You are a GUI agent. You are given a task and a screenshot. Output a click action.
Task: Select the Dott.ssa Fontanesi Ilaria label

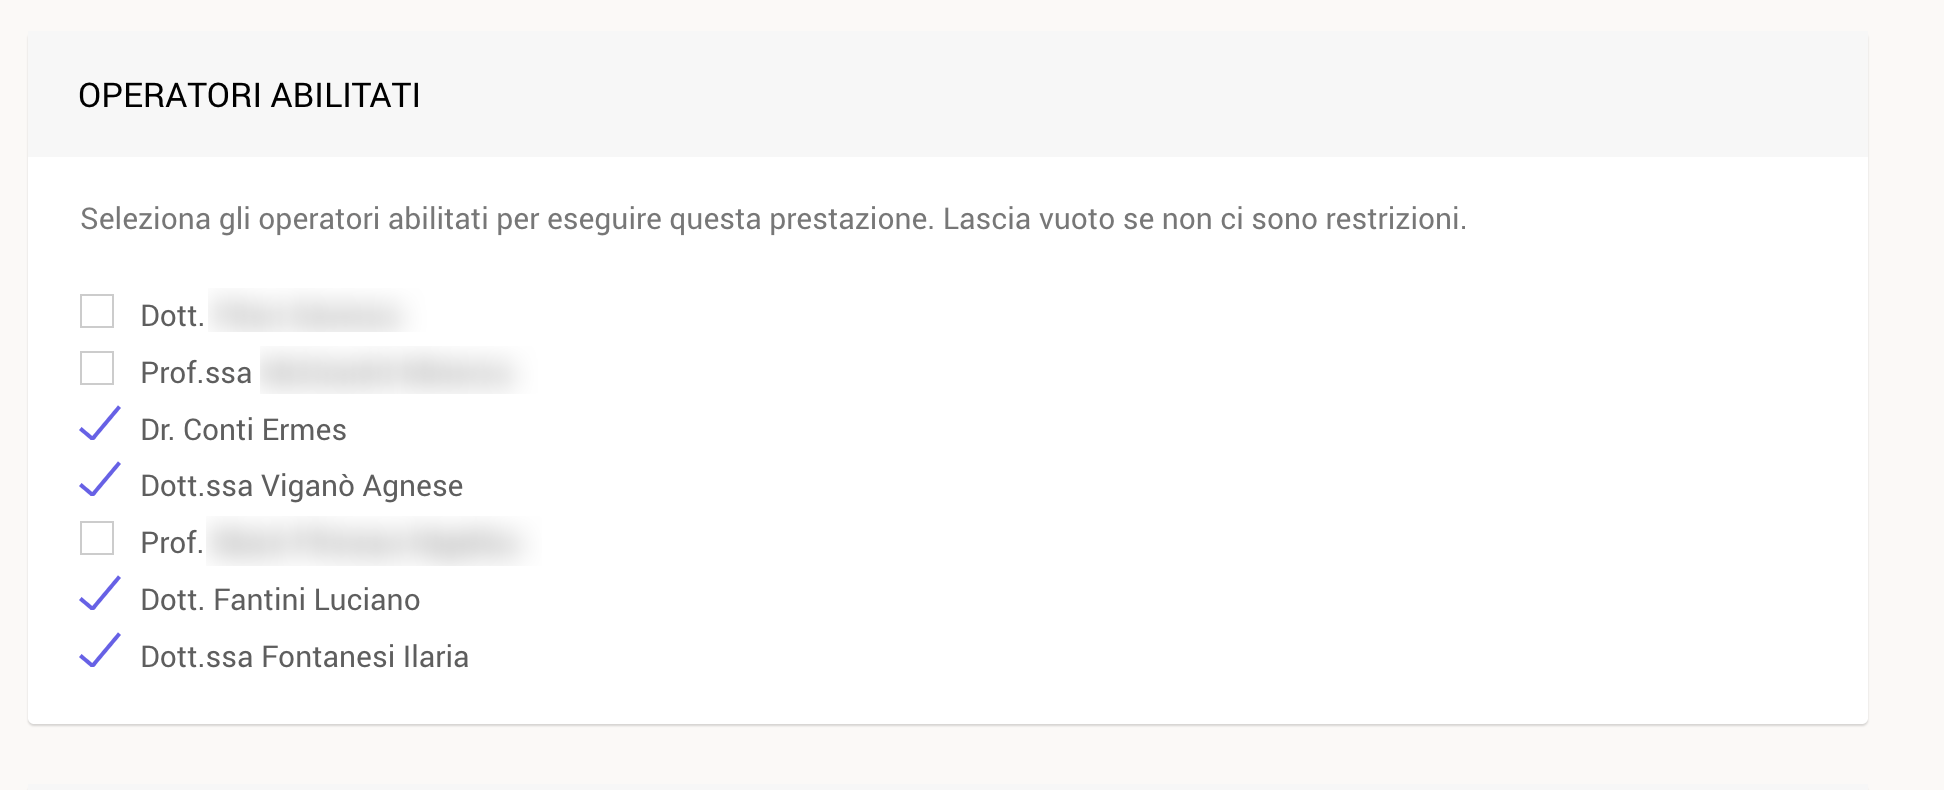click(305, 657)
